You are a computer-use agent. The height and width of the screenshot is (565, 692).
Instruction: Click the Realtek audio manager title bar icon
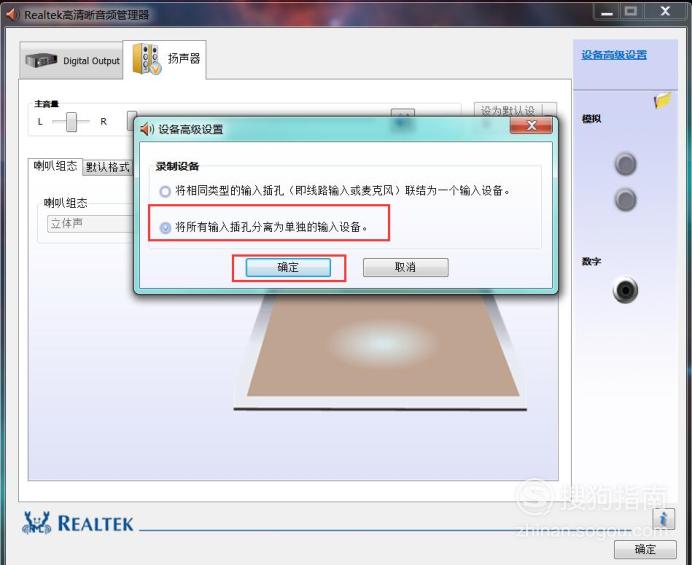click(12, 14)
